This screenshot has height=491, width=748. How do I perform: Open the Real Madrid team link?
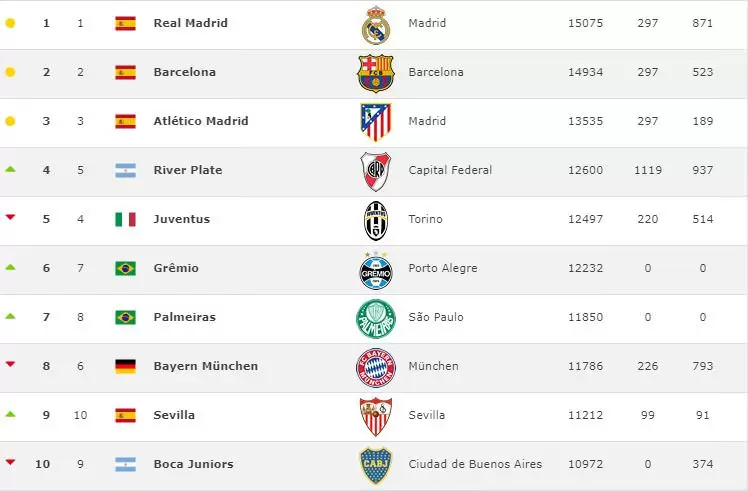coord(190,23)
